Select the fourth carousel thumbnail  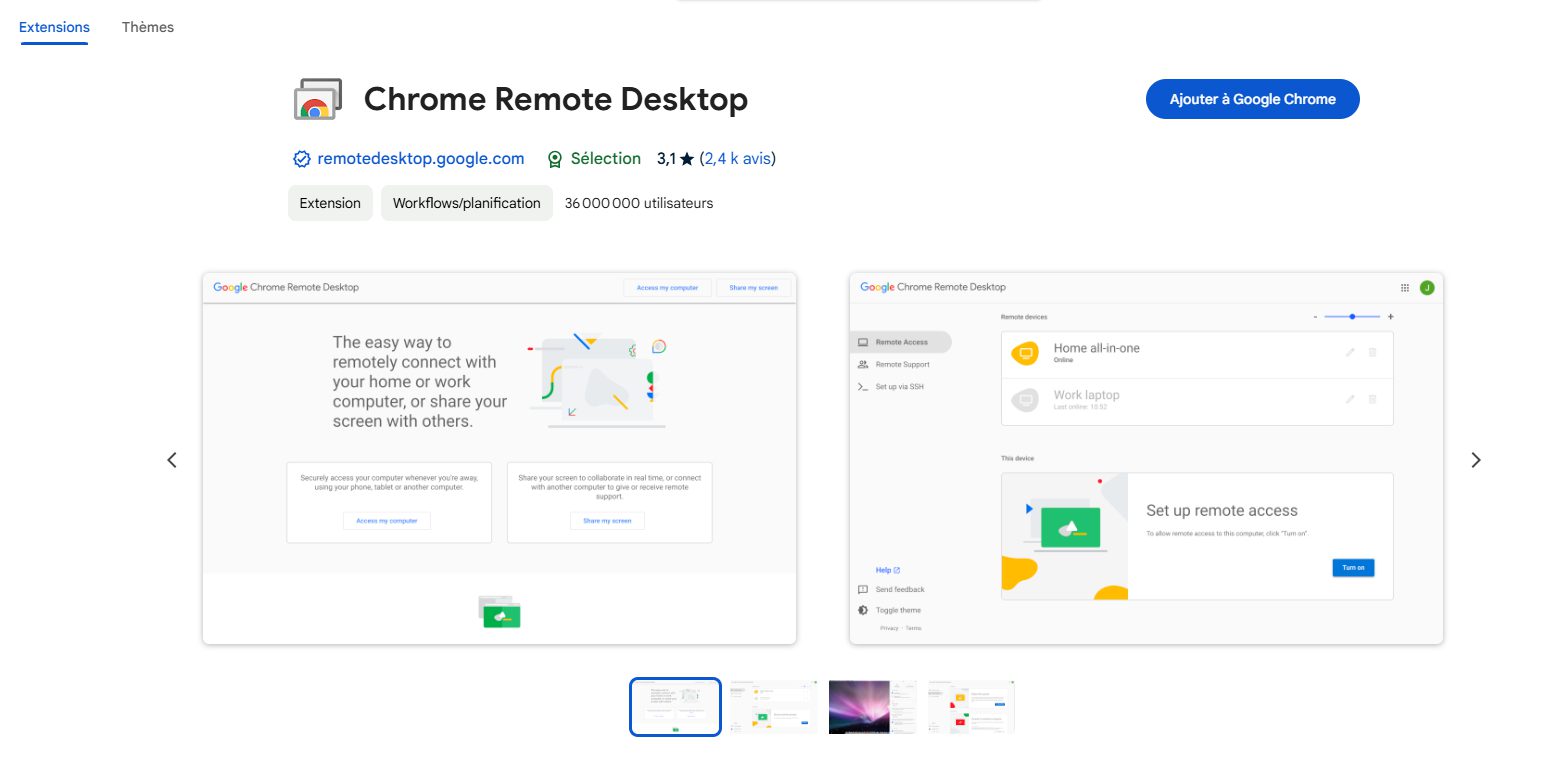point(970,707)
